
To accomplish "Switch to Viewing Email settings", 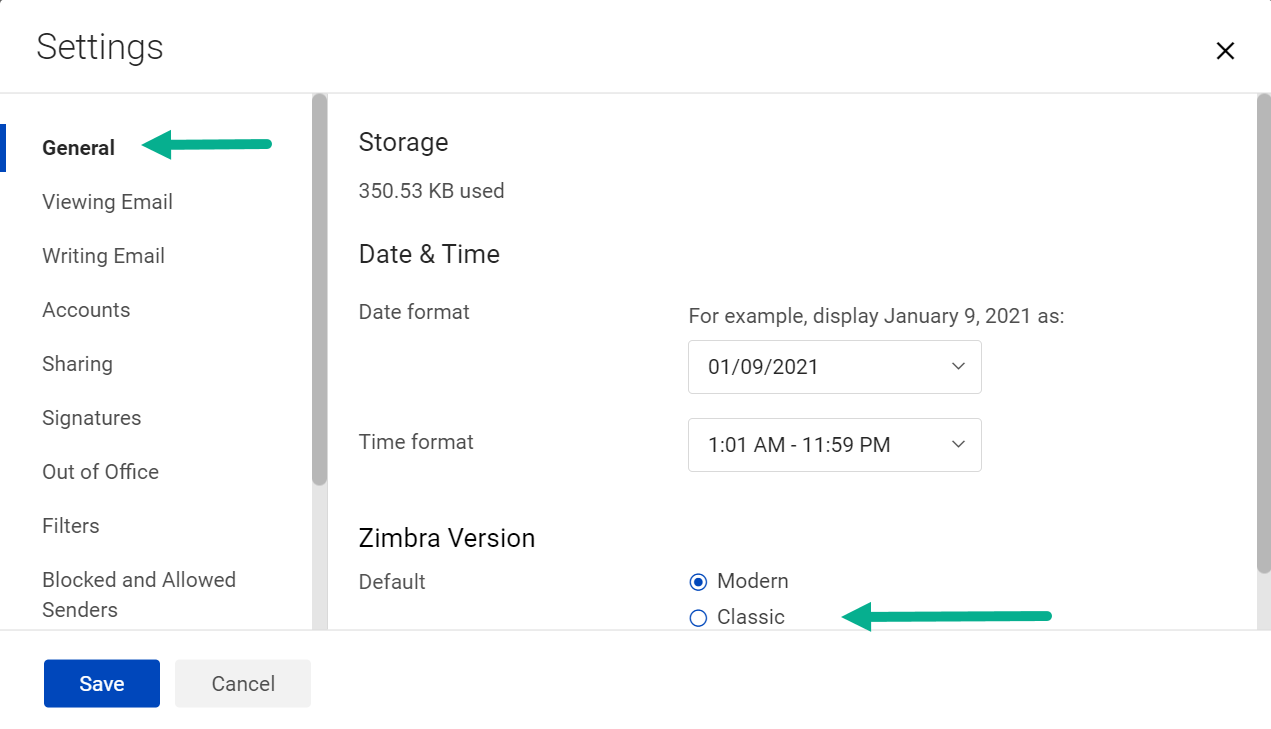I will click(107, 201).
